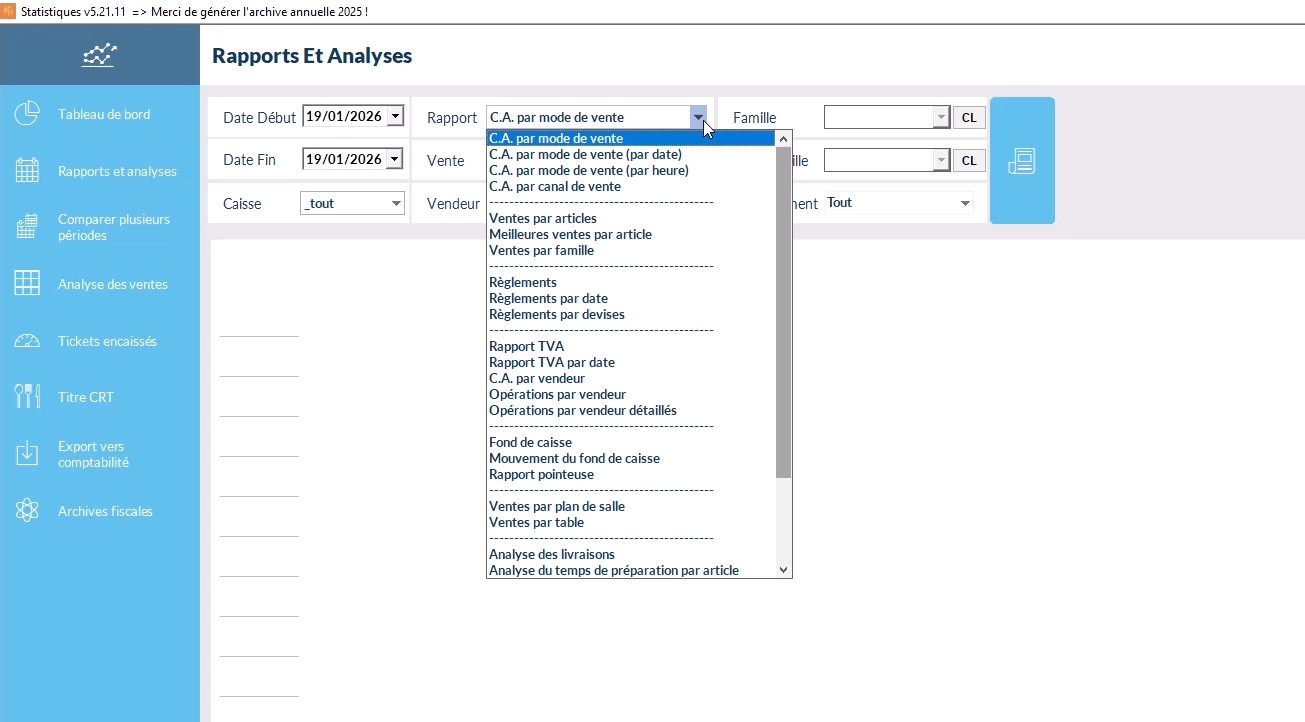Click the Comparer plusieurs périodes icon

click(27, 227)
